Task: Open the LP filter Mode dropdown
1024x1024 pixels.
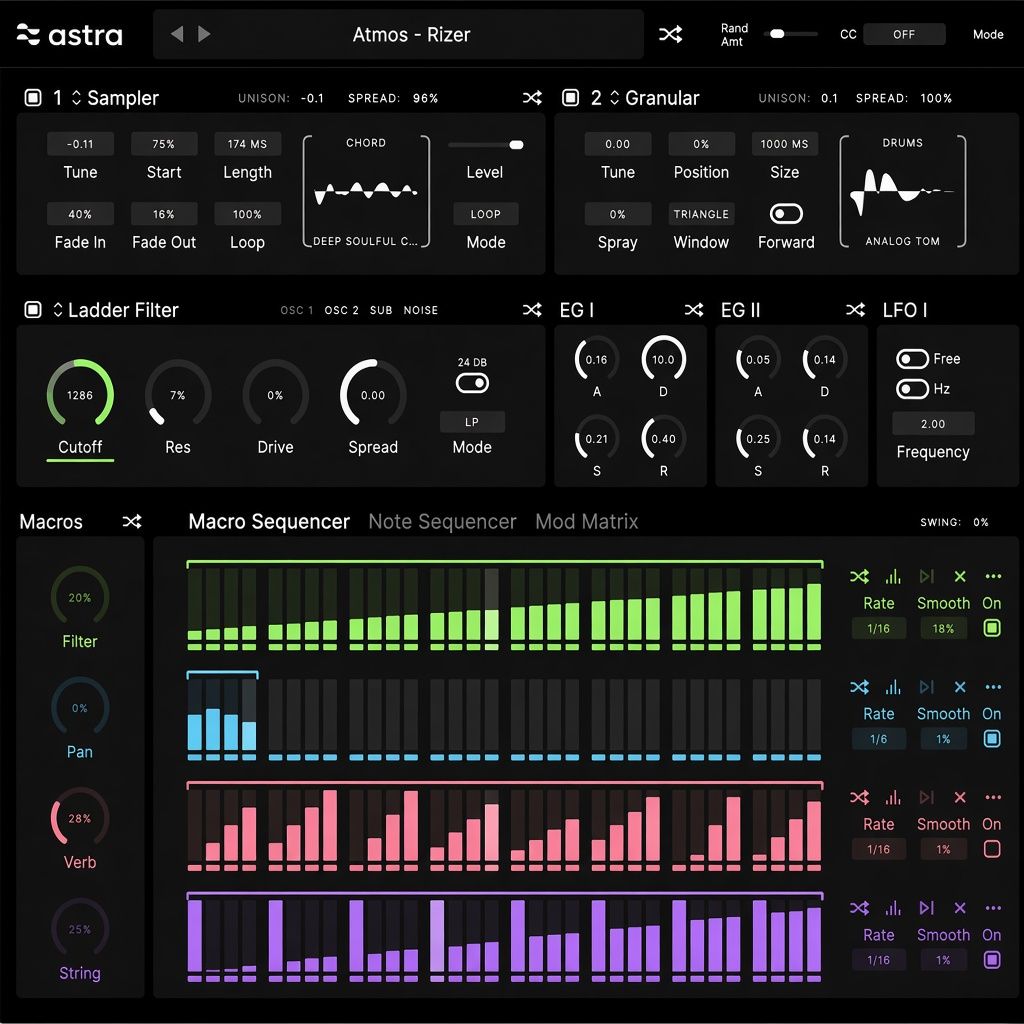Action: pyautogui.click(x=472, y=422)
